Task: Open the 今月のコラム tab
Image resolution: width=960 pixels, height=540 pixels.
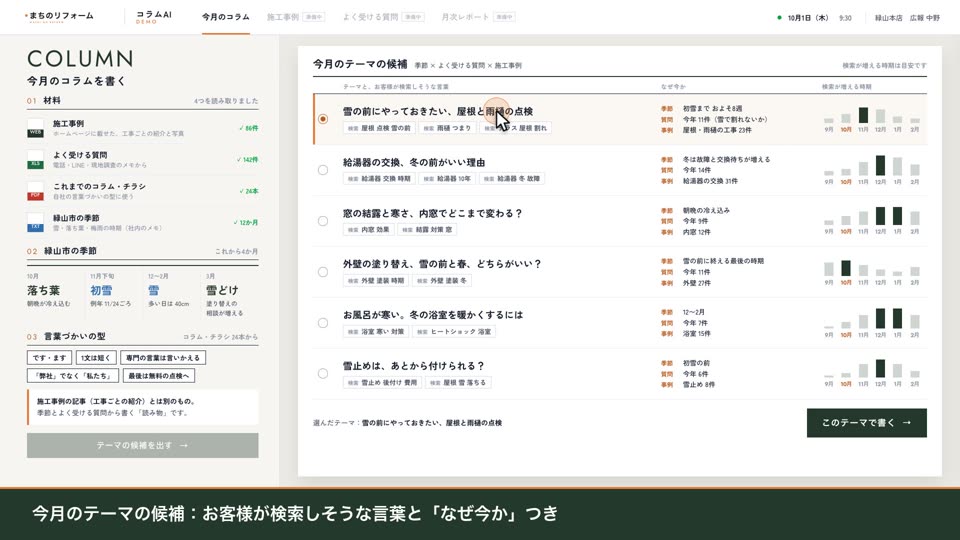Action: click(225, 17)
